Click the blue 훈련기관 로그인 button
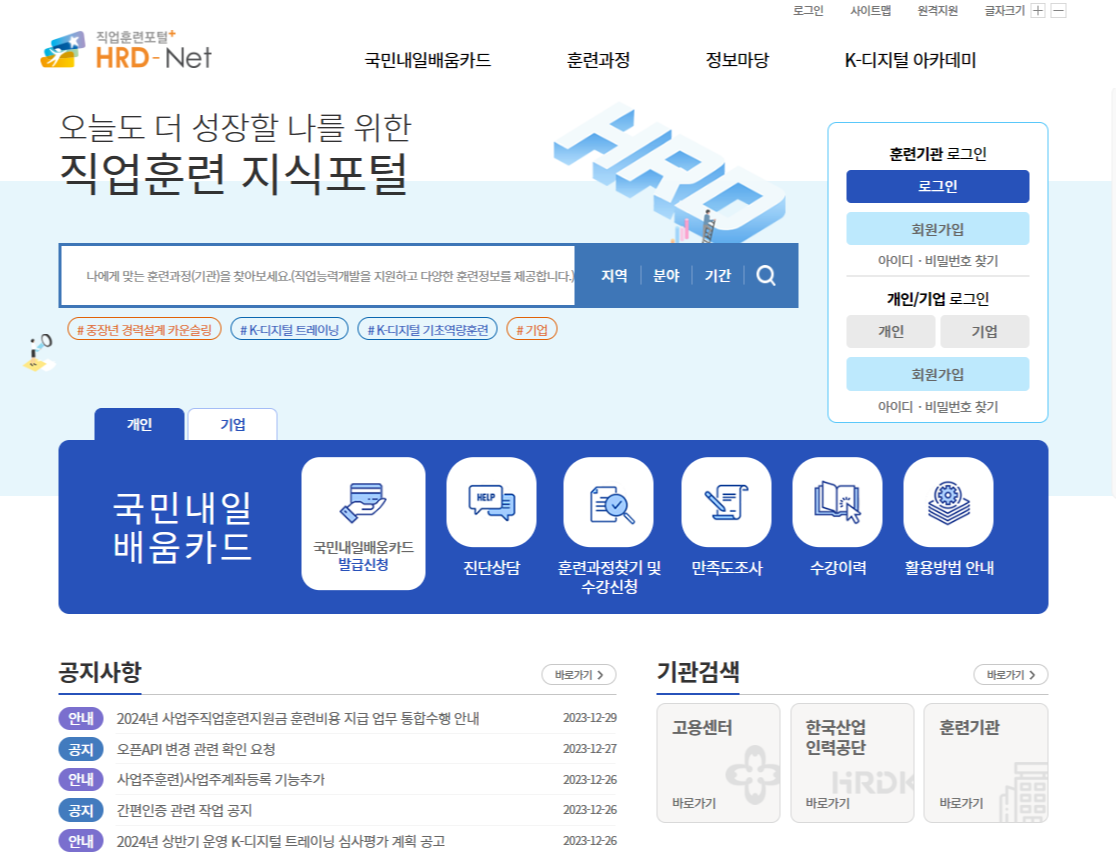This screenshot has width=1116, height=865. click(937, 187)
